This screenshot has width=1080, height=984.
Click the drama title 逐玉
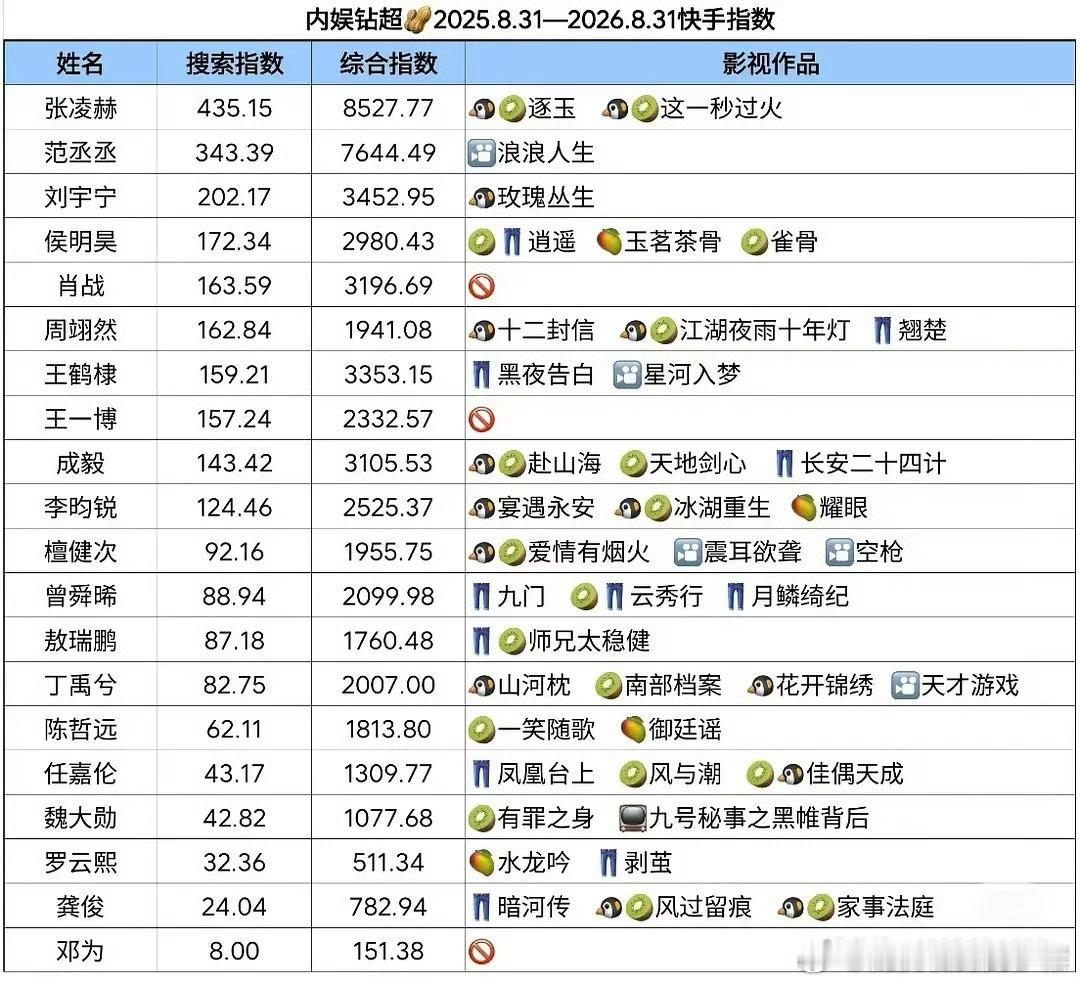pos(552,108)
